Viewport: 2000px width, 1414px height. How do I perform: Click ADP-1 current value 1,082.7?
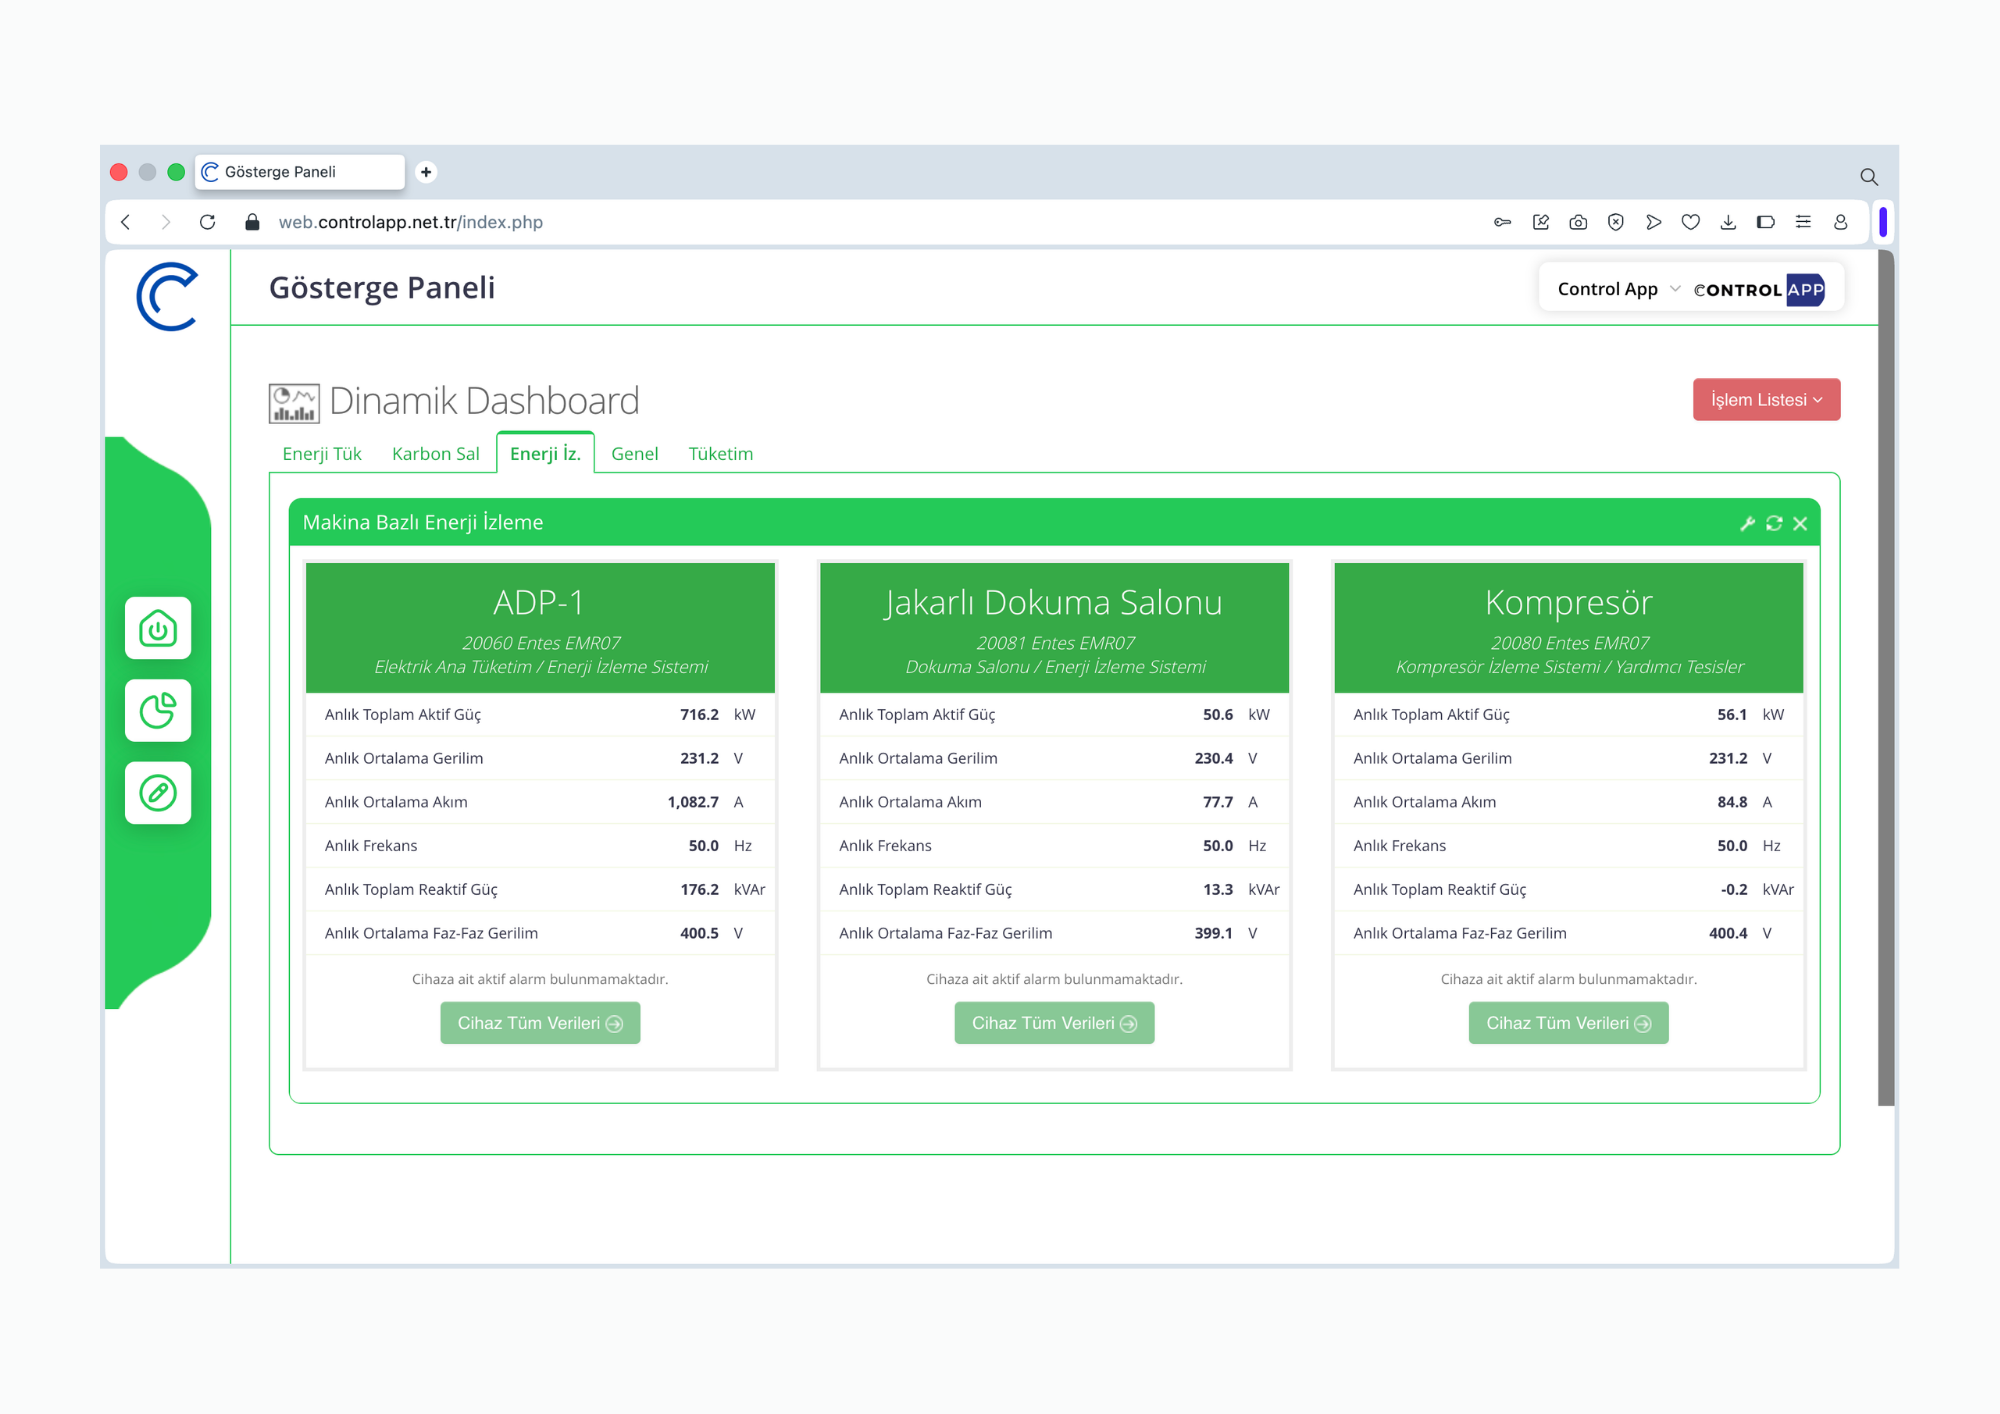[693, 802]
